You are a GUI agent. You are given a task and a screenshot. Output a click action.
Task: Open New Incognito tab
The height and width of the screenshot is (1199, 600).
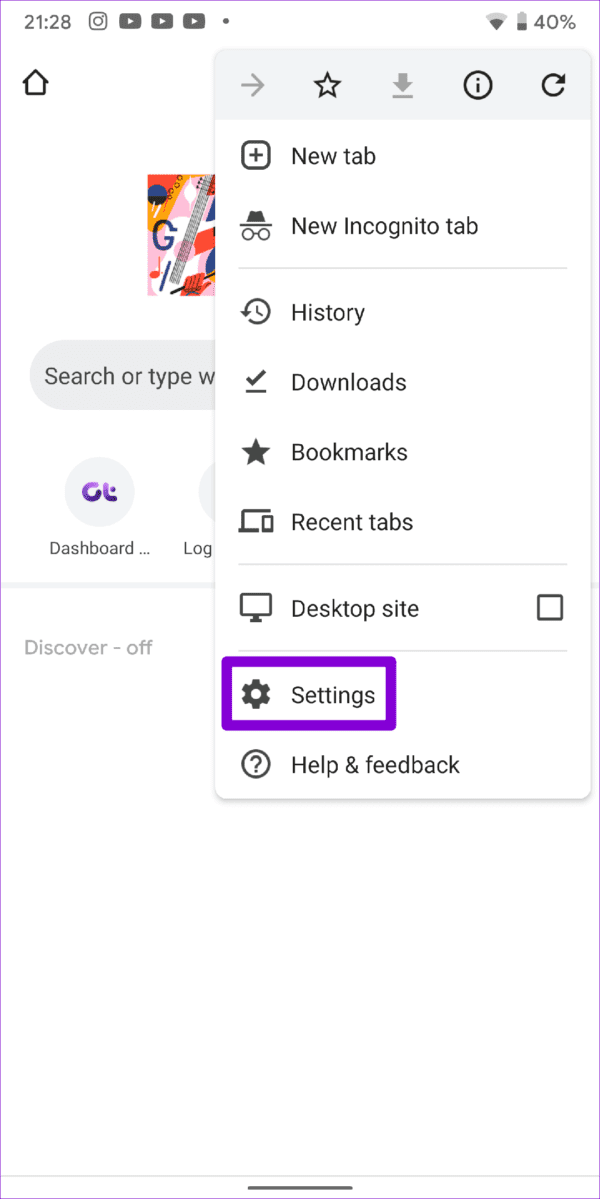point(403,226)
